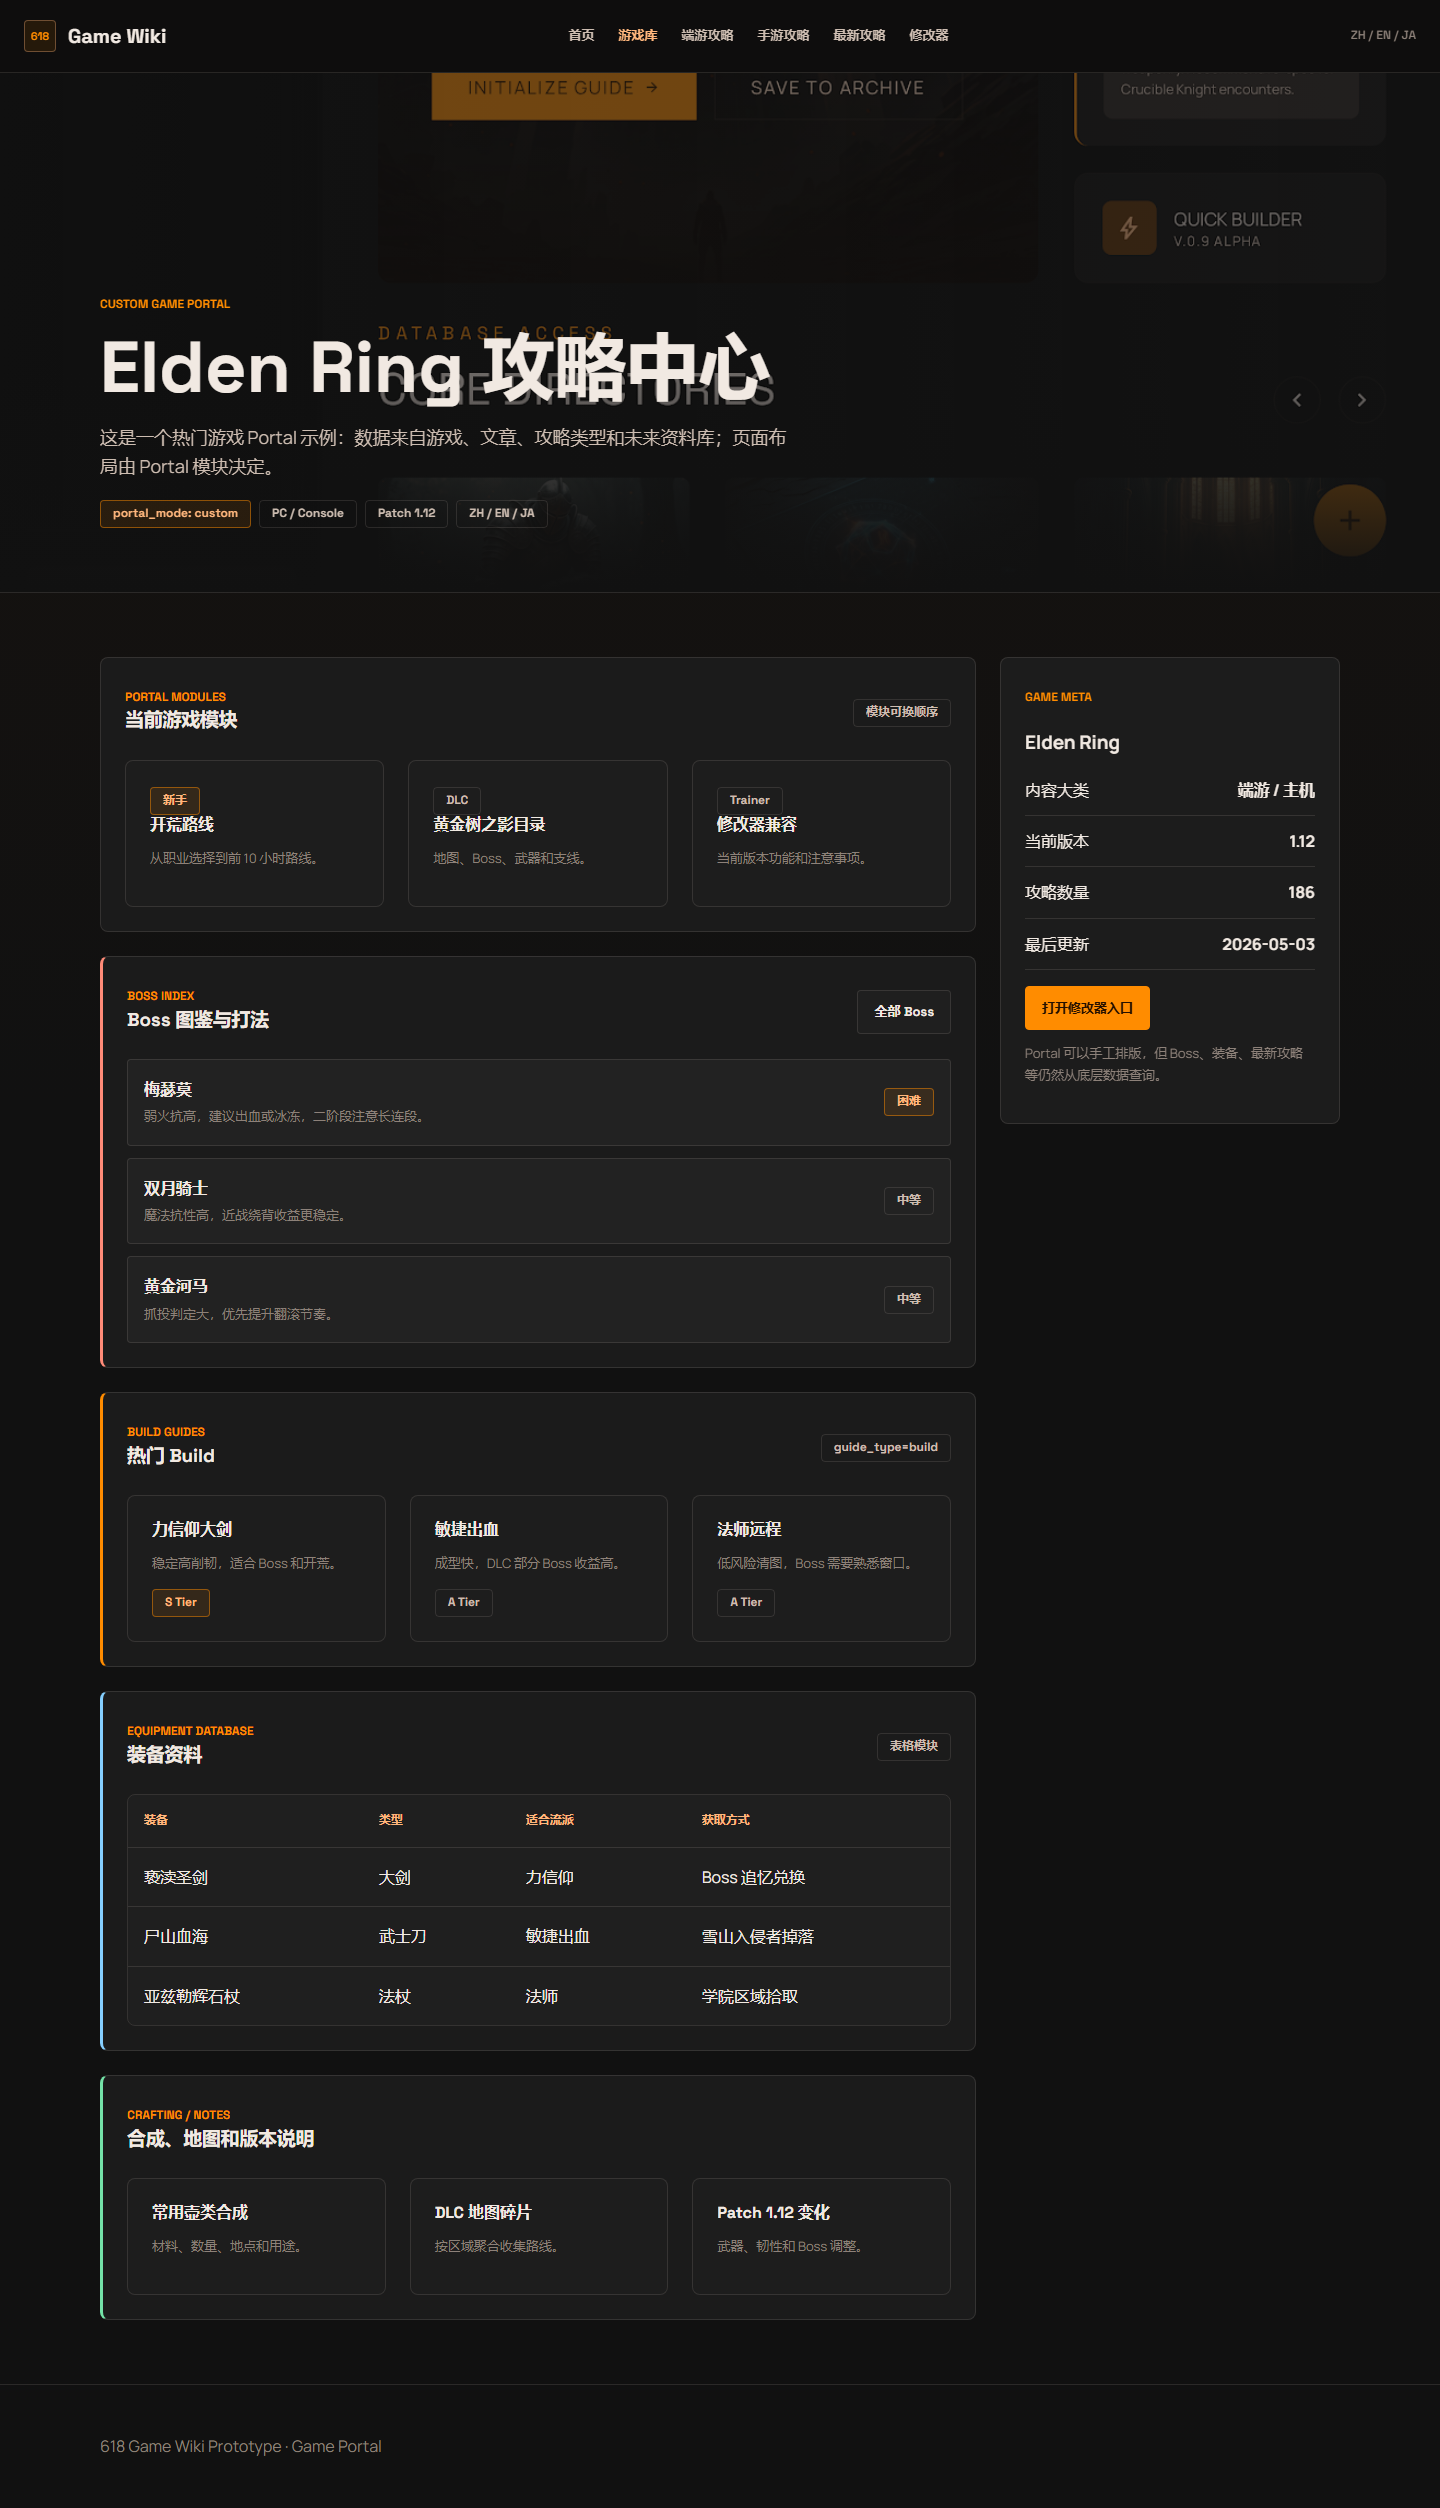Click the Save to Archive button
The width and height of the screenshot is (1440, 2508).
[x=838, y=88]
